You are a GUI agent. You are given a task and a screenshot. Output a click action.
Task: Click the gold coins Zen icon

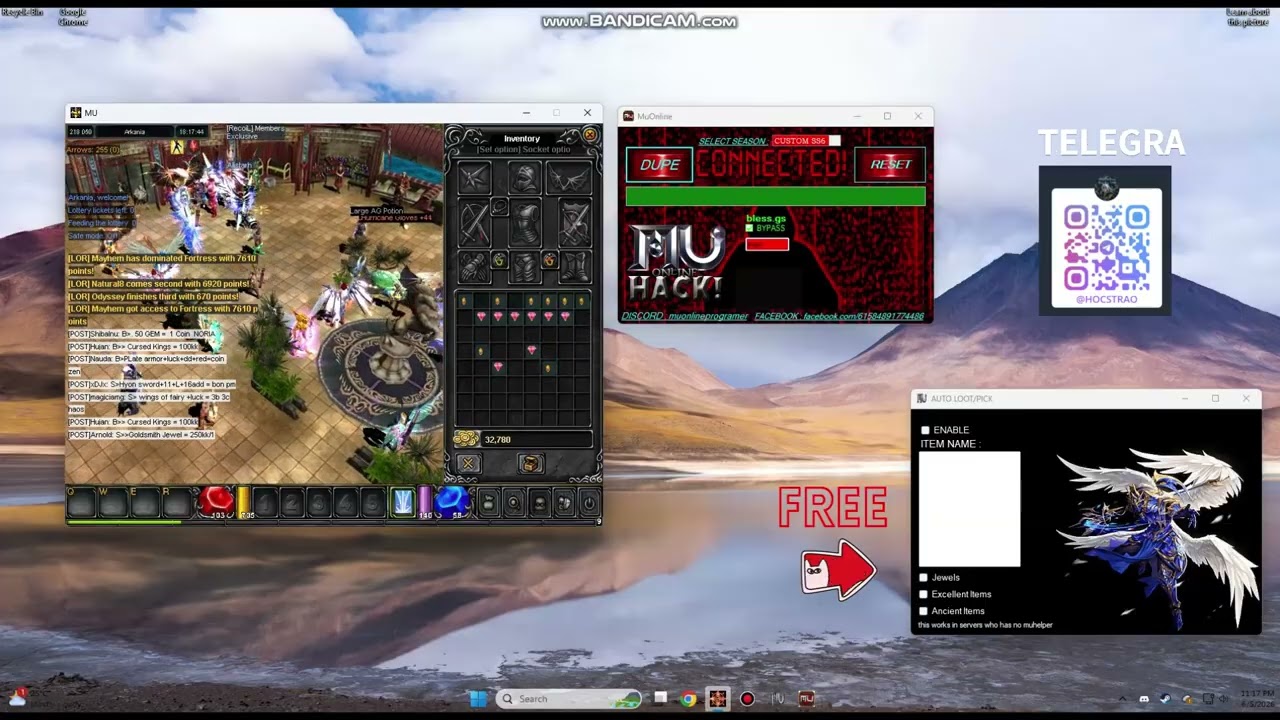pyautogui.click(x=465, y=439)
